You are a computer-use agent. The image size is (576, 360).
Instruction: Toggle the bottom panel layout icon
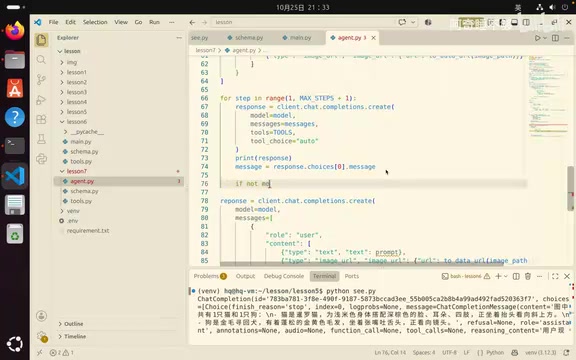point(514,22)
